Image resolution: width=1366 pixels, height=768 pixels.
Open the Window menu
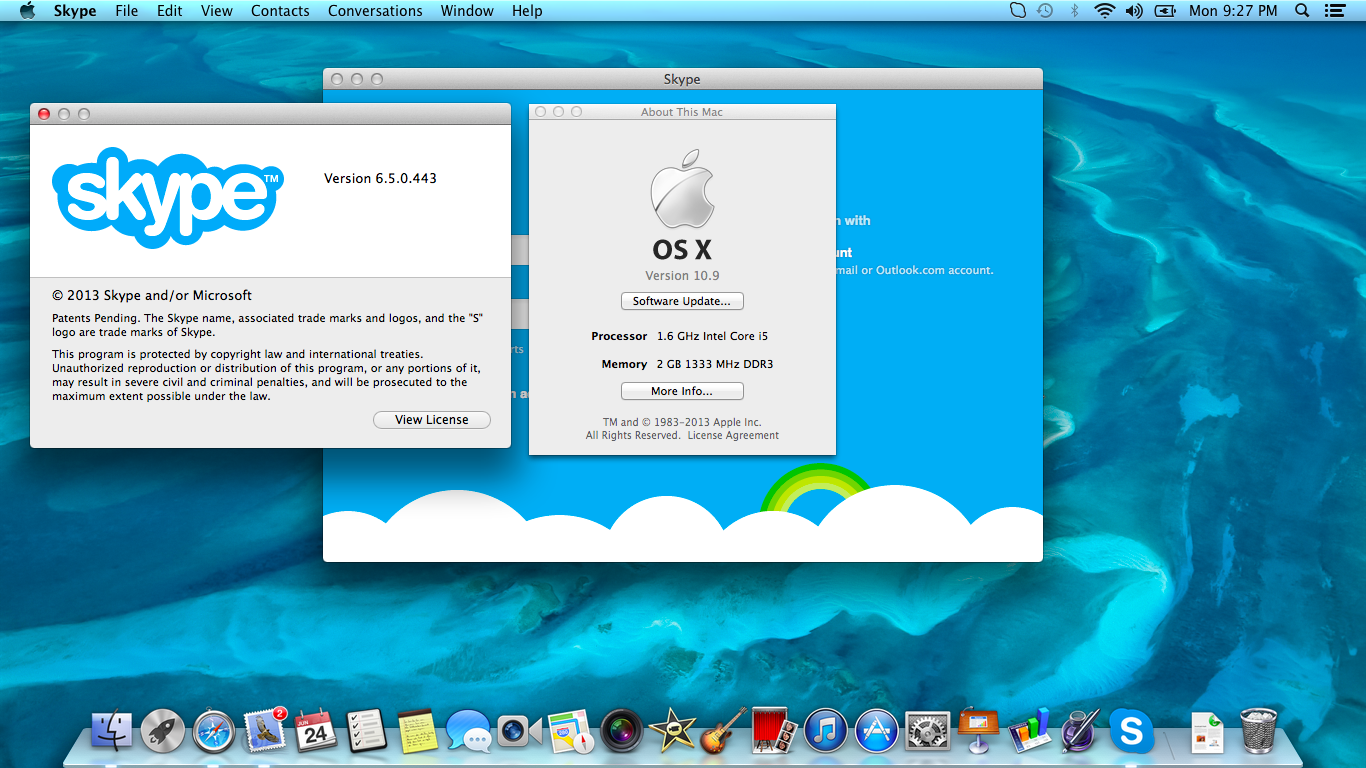(x=467, y=11)
